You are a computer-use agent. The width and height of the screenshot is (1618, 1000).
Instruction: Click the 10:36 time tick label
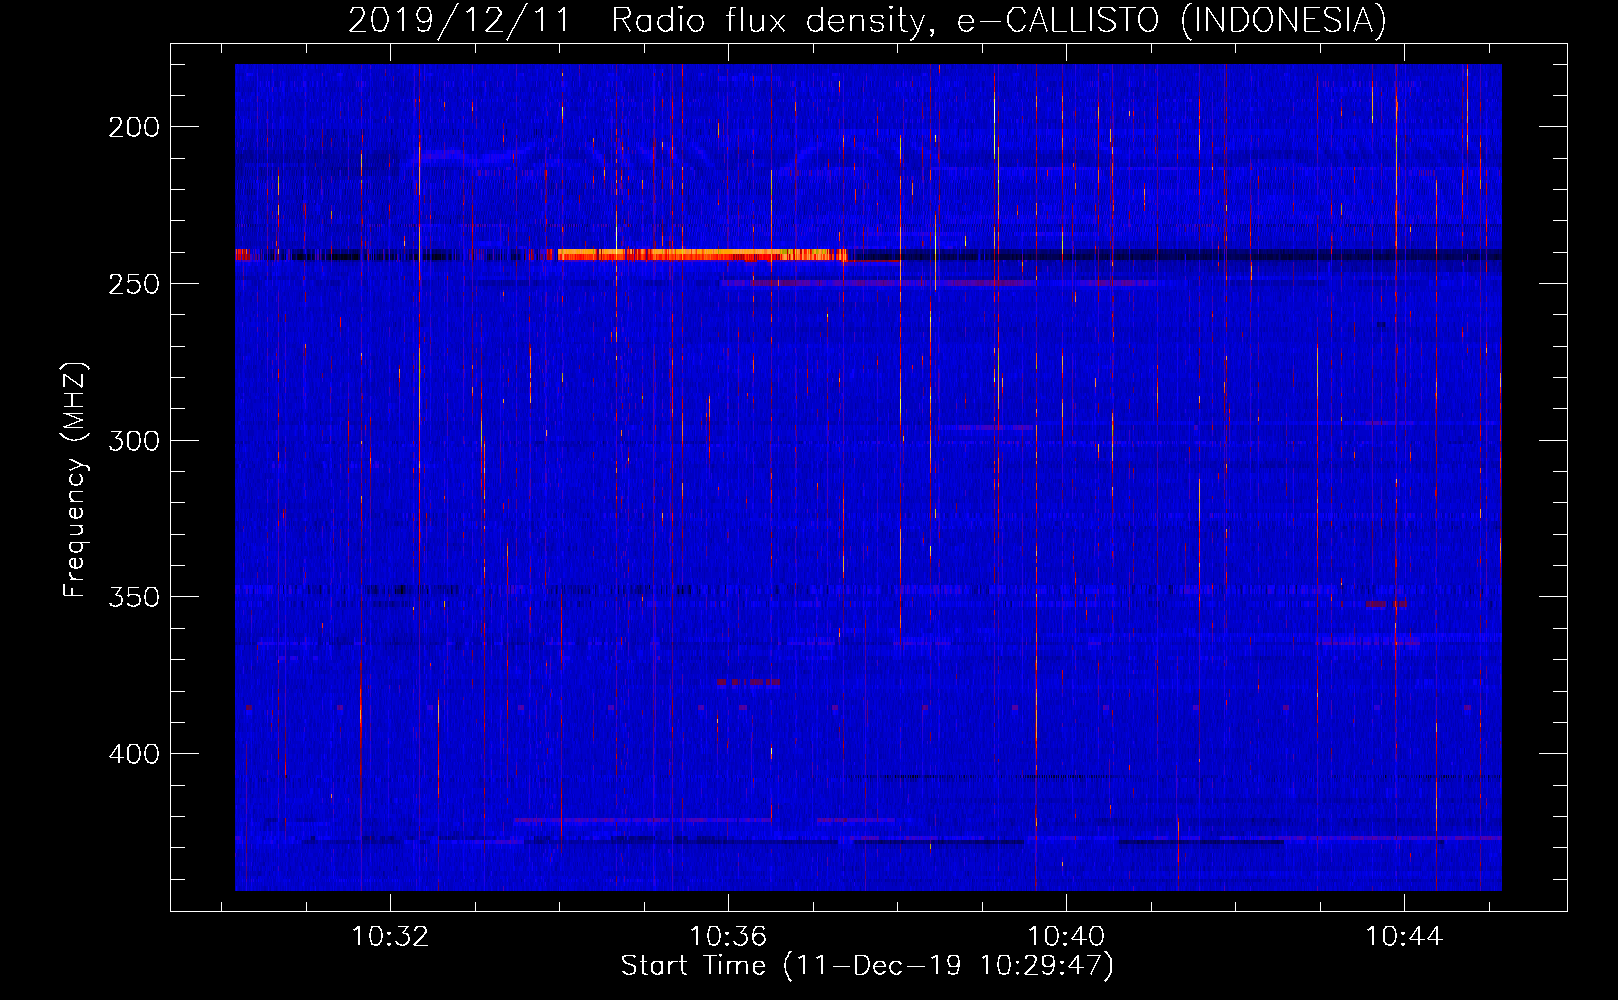coord(728,936)
